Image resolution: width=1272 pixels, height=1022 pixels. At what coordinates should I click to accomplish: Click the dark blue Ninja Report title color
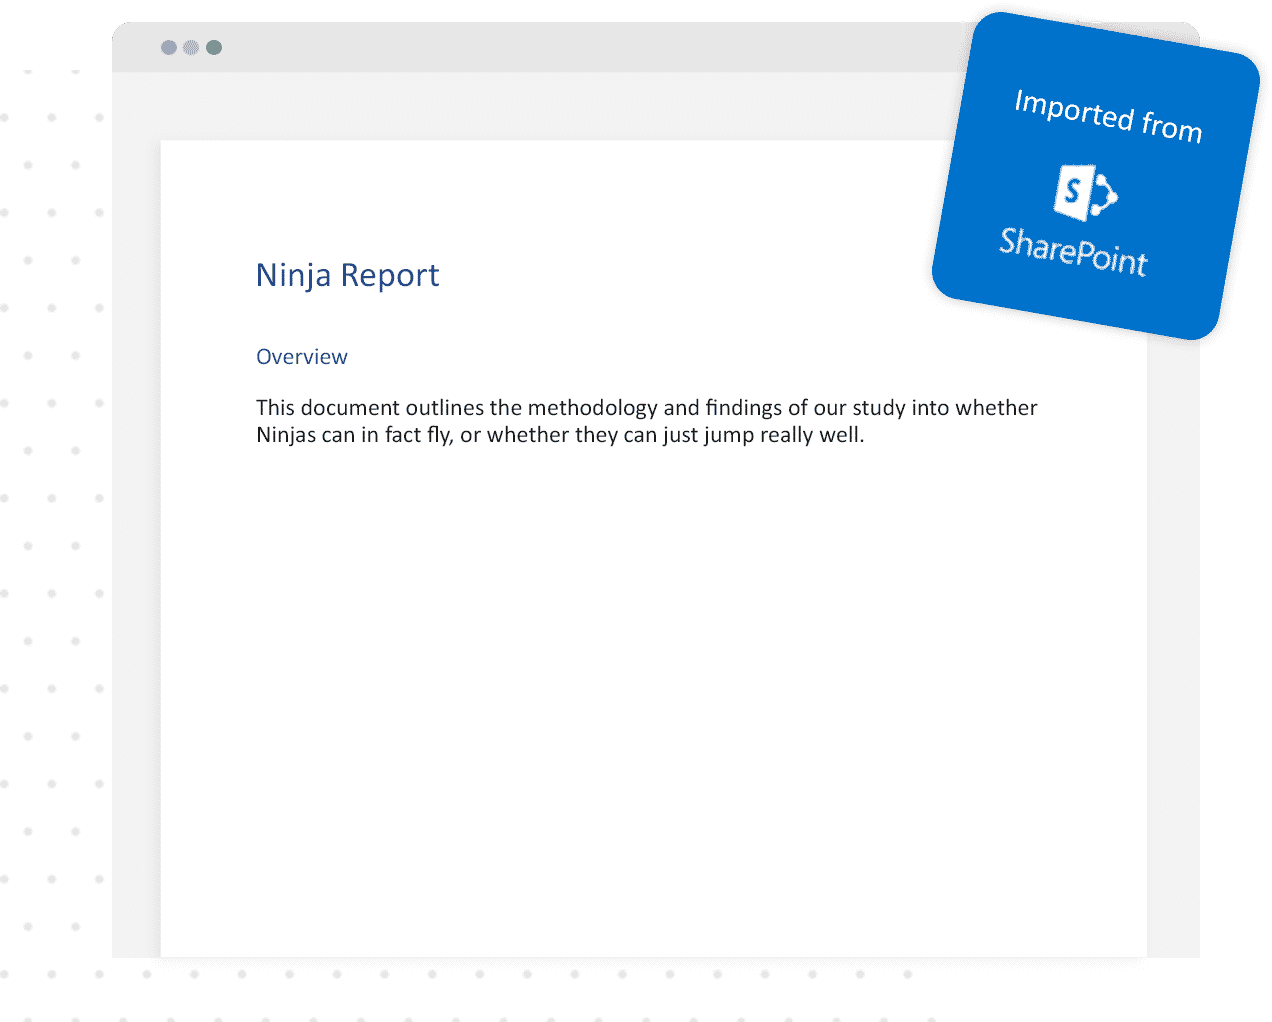click(348, 275)
